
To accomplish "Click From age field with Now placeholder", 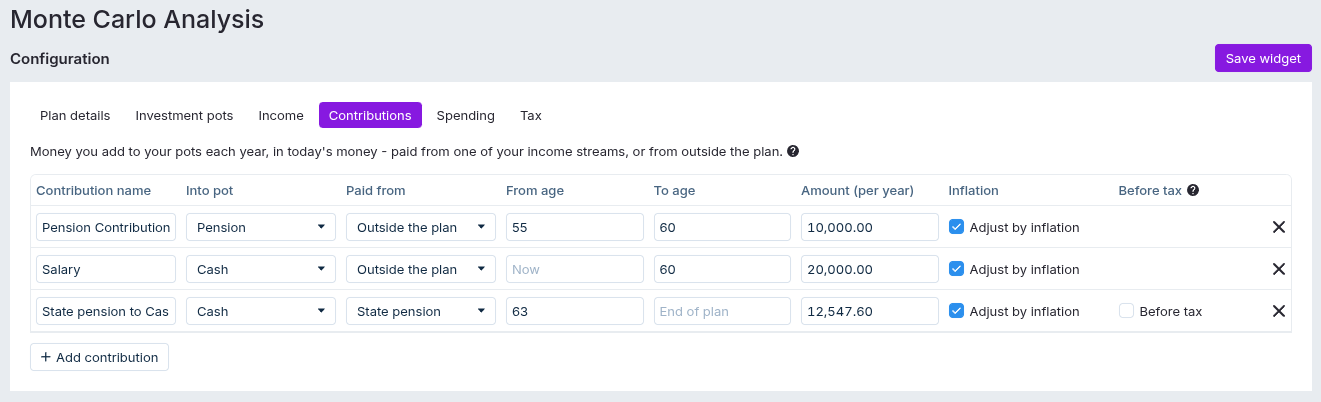I will coord(575,269).
